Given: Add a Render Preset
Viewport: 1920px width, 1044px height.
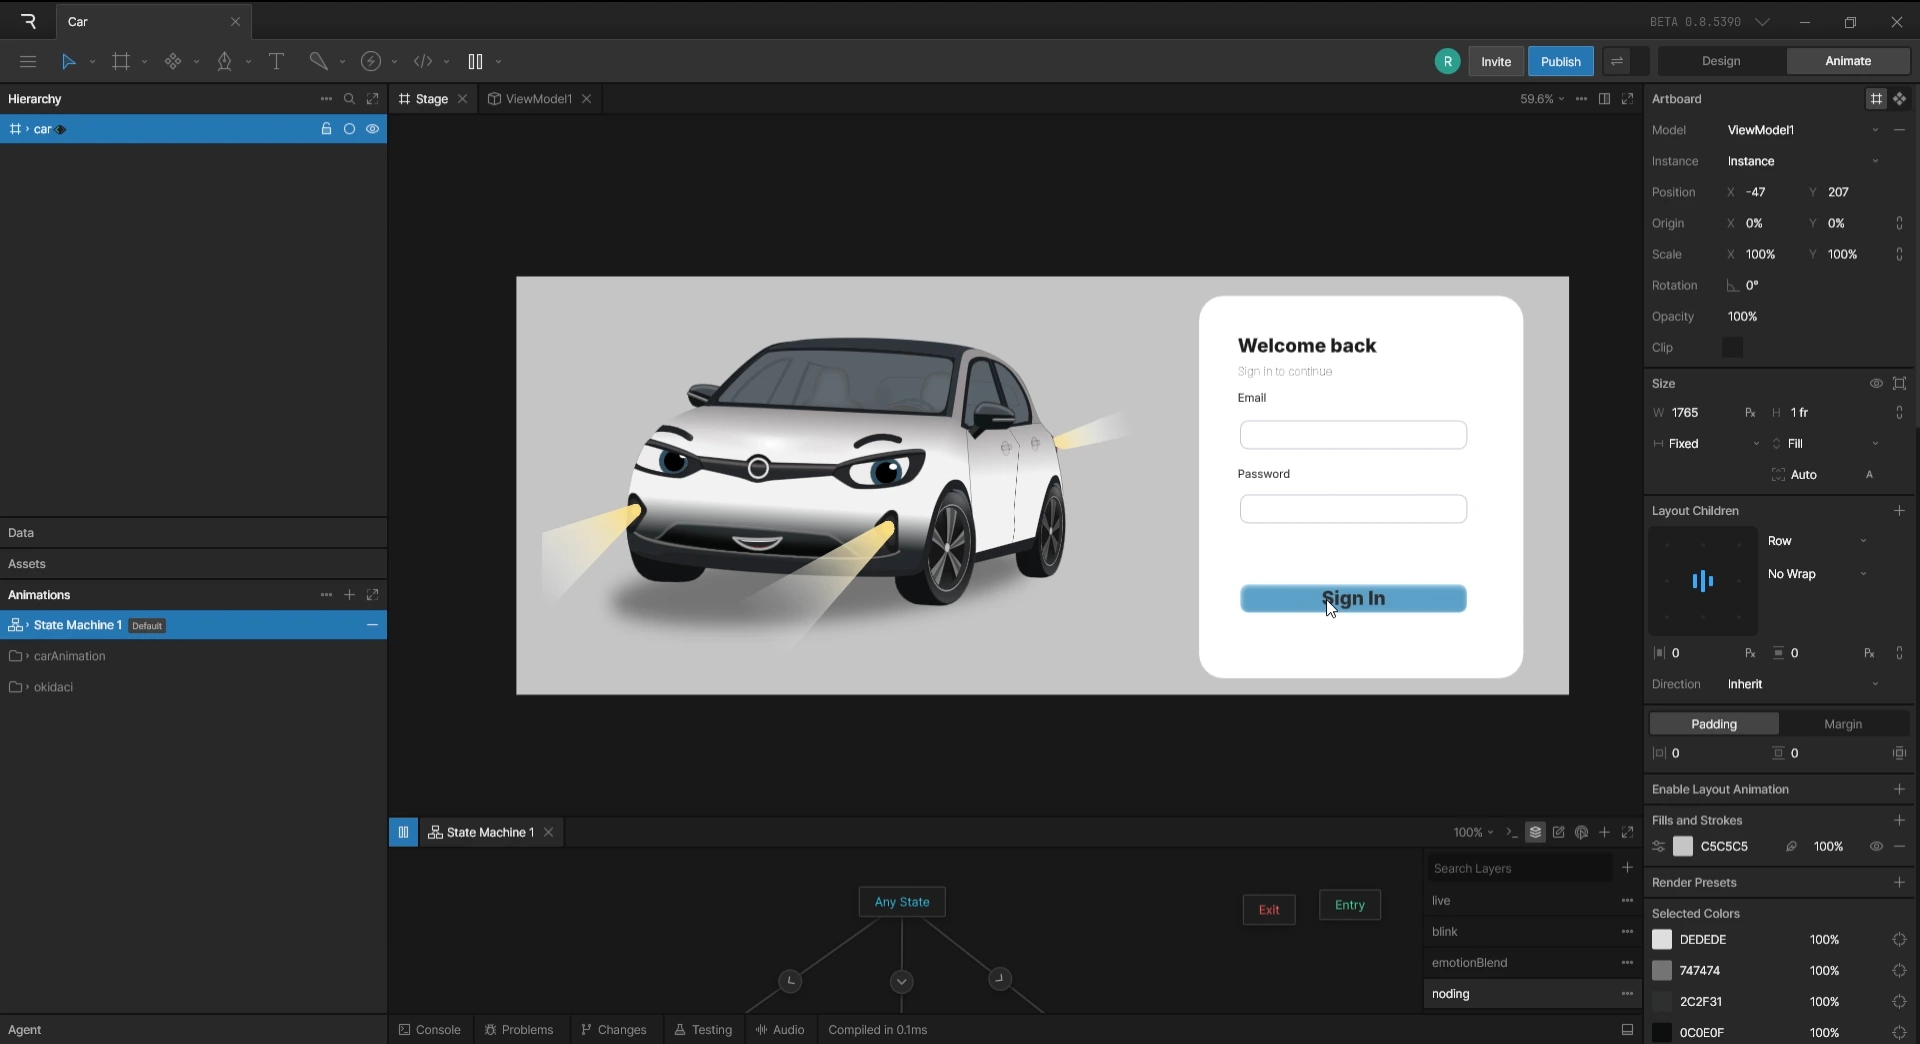Looking at the screenshot, I should (1899, 882).
